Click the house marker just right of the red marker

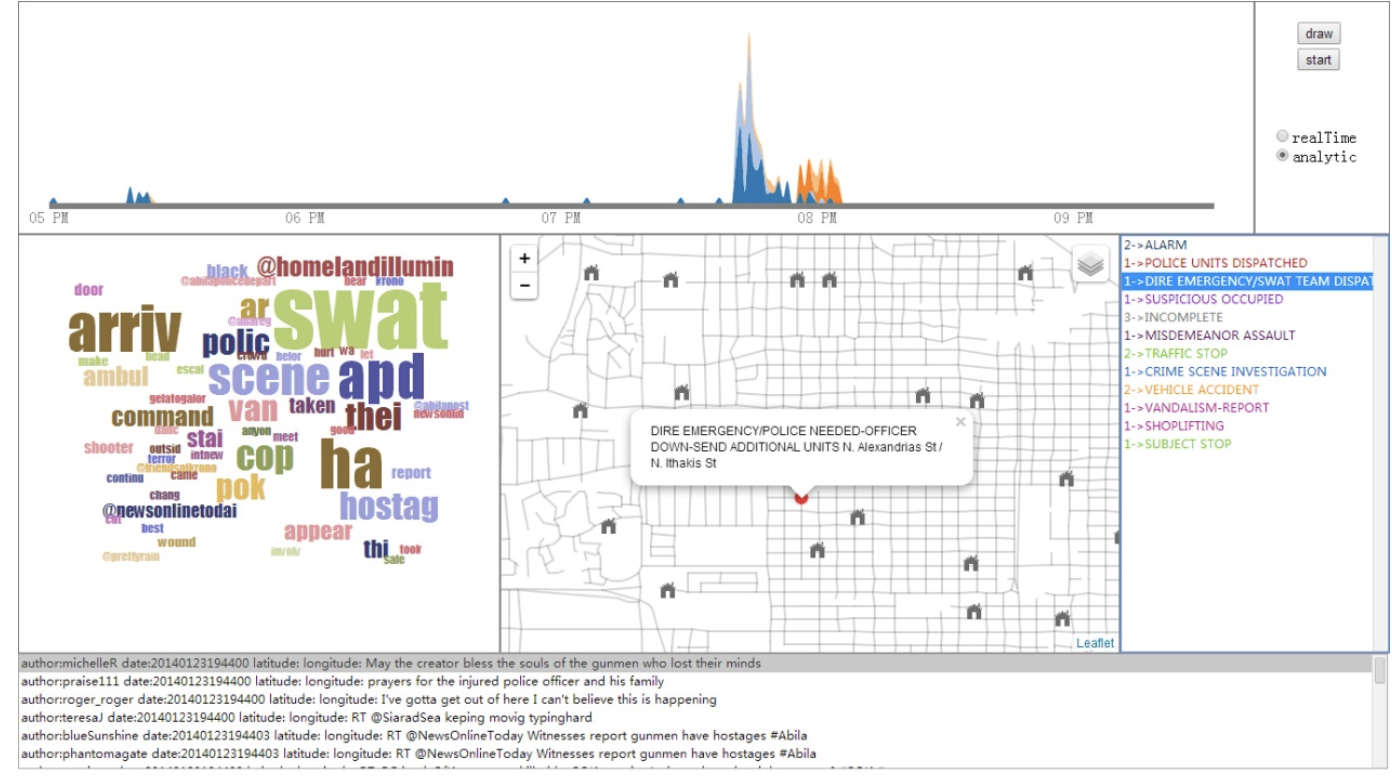[857, 517]
